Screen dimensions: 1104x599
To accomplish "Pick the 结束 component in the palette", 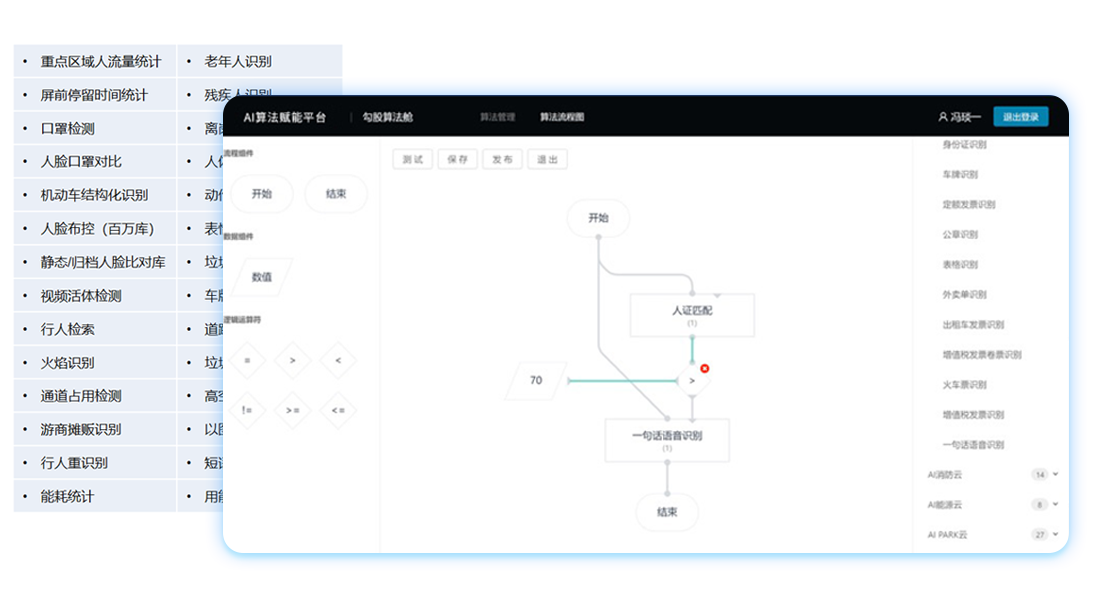I will point(336,194).
